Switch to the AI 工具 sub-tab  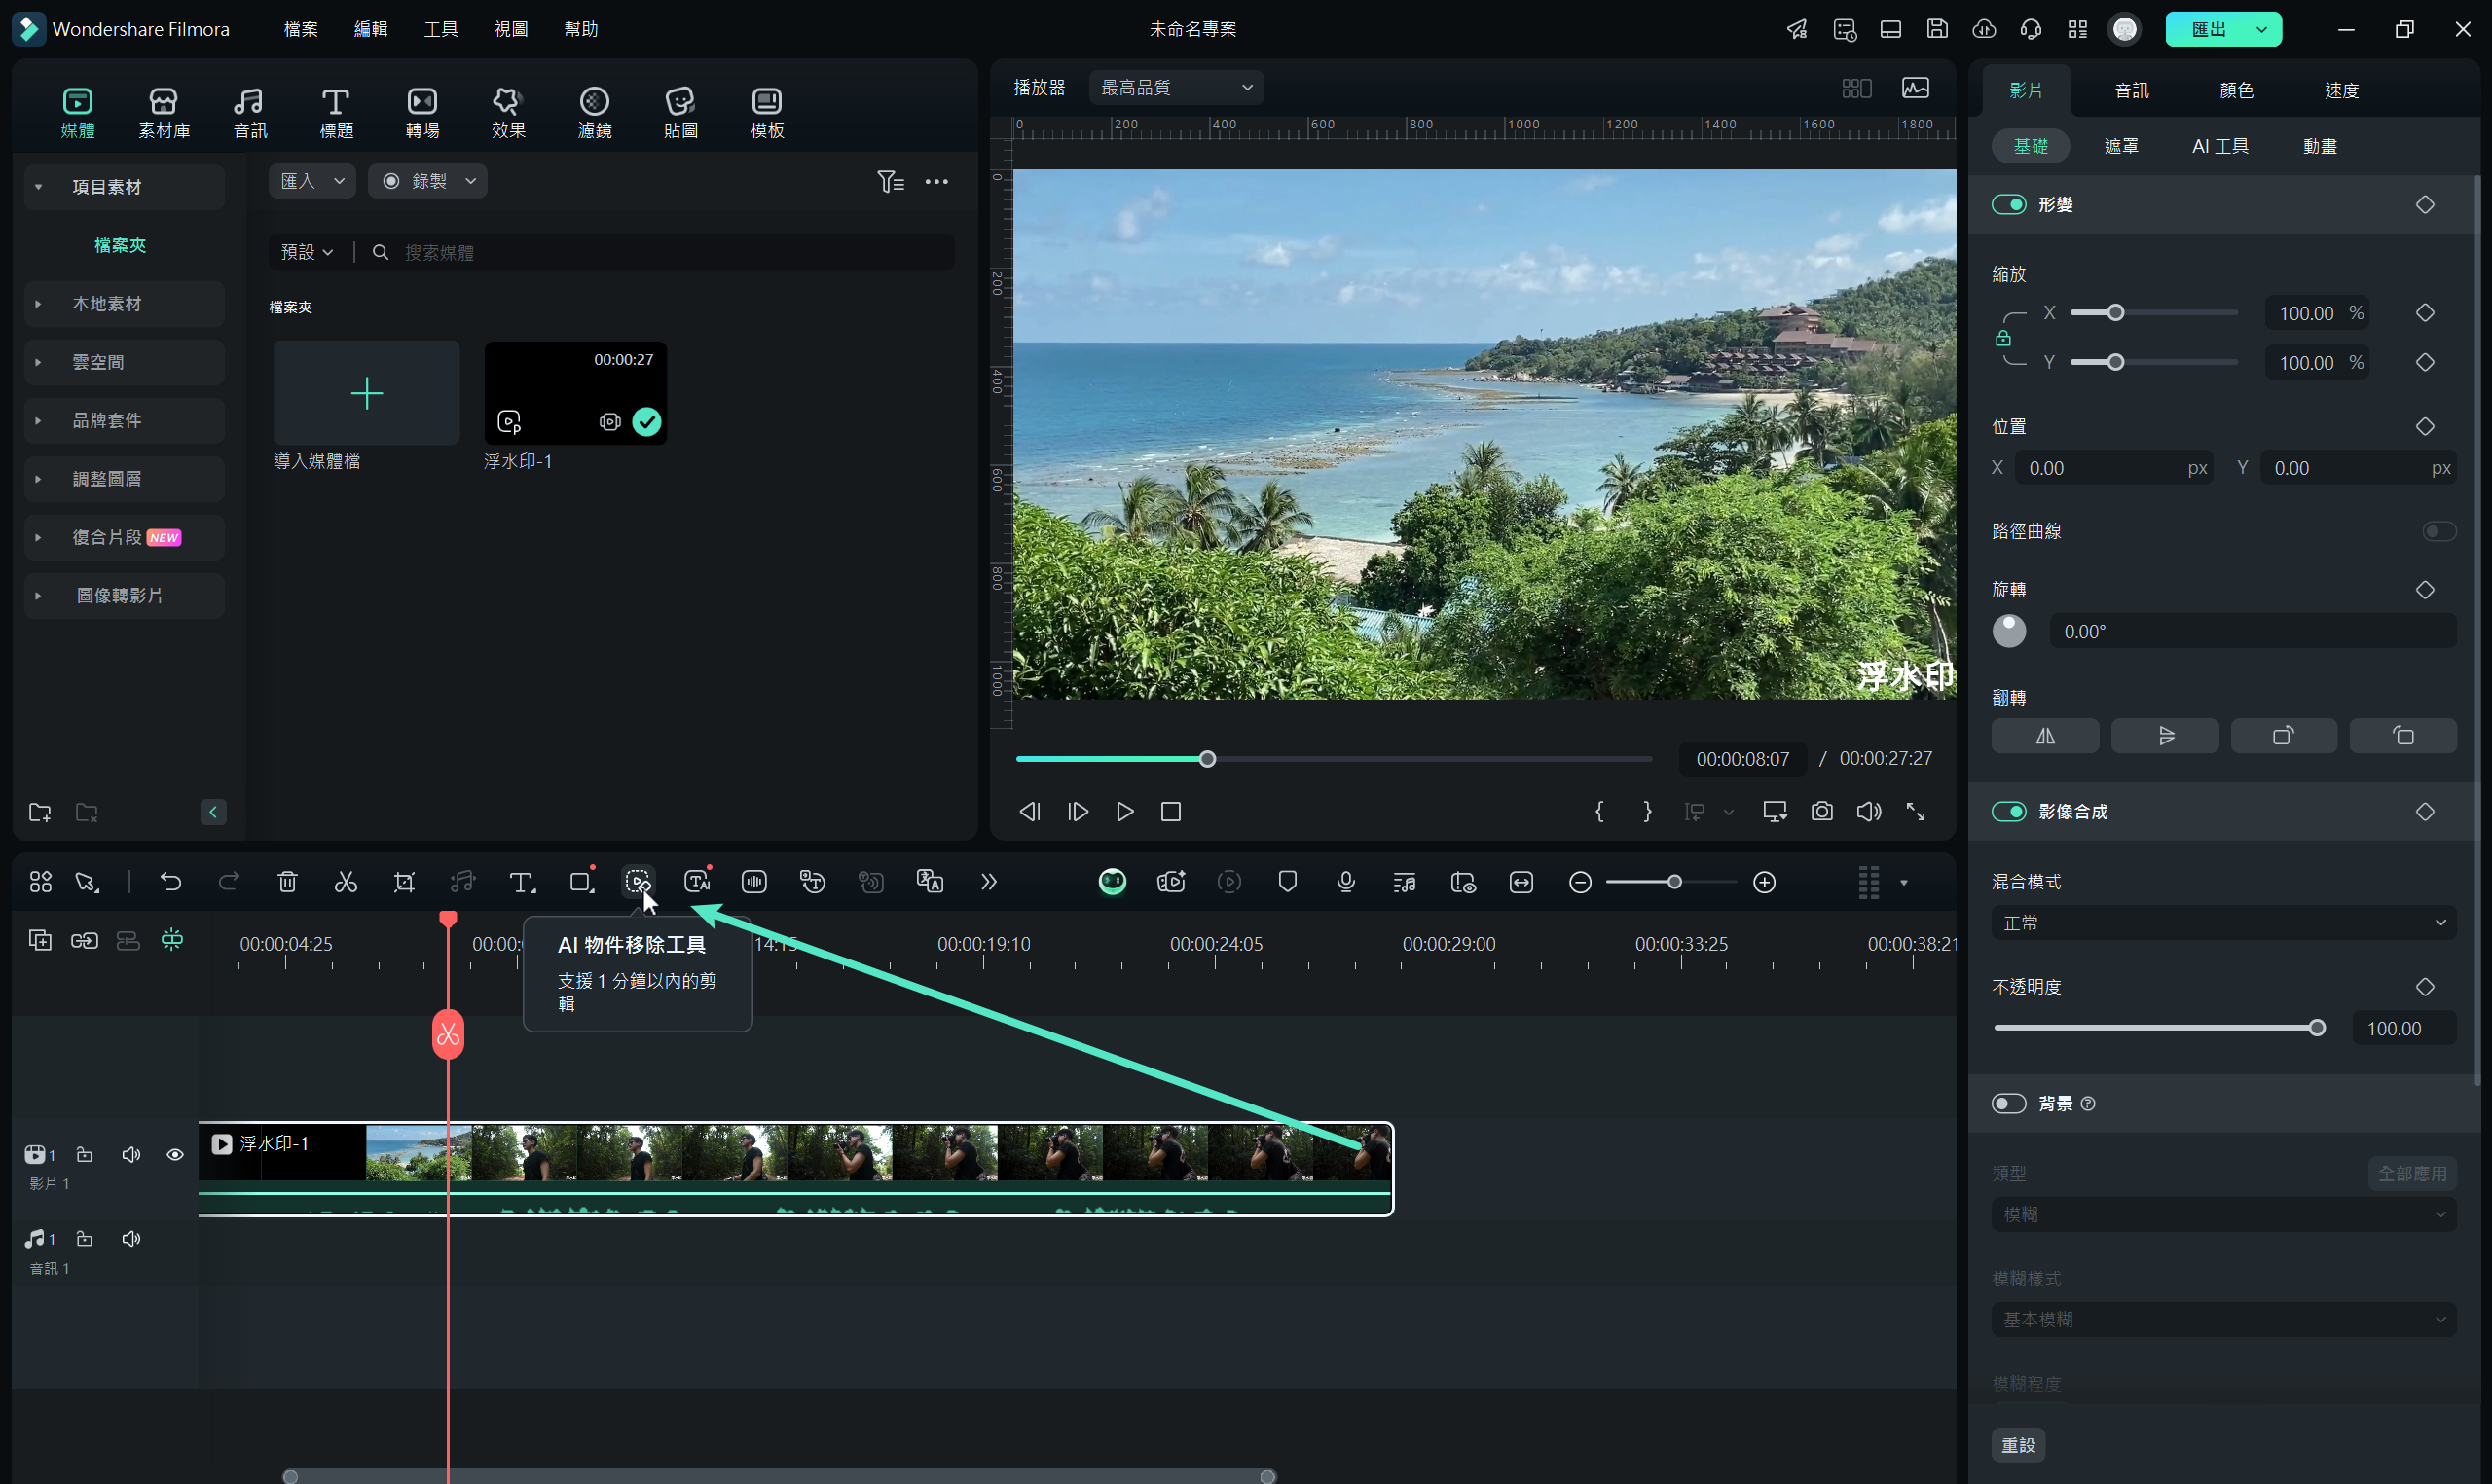pyautogui.click(x=2220, y=146)
